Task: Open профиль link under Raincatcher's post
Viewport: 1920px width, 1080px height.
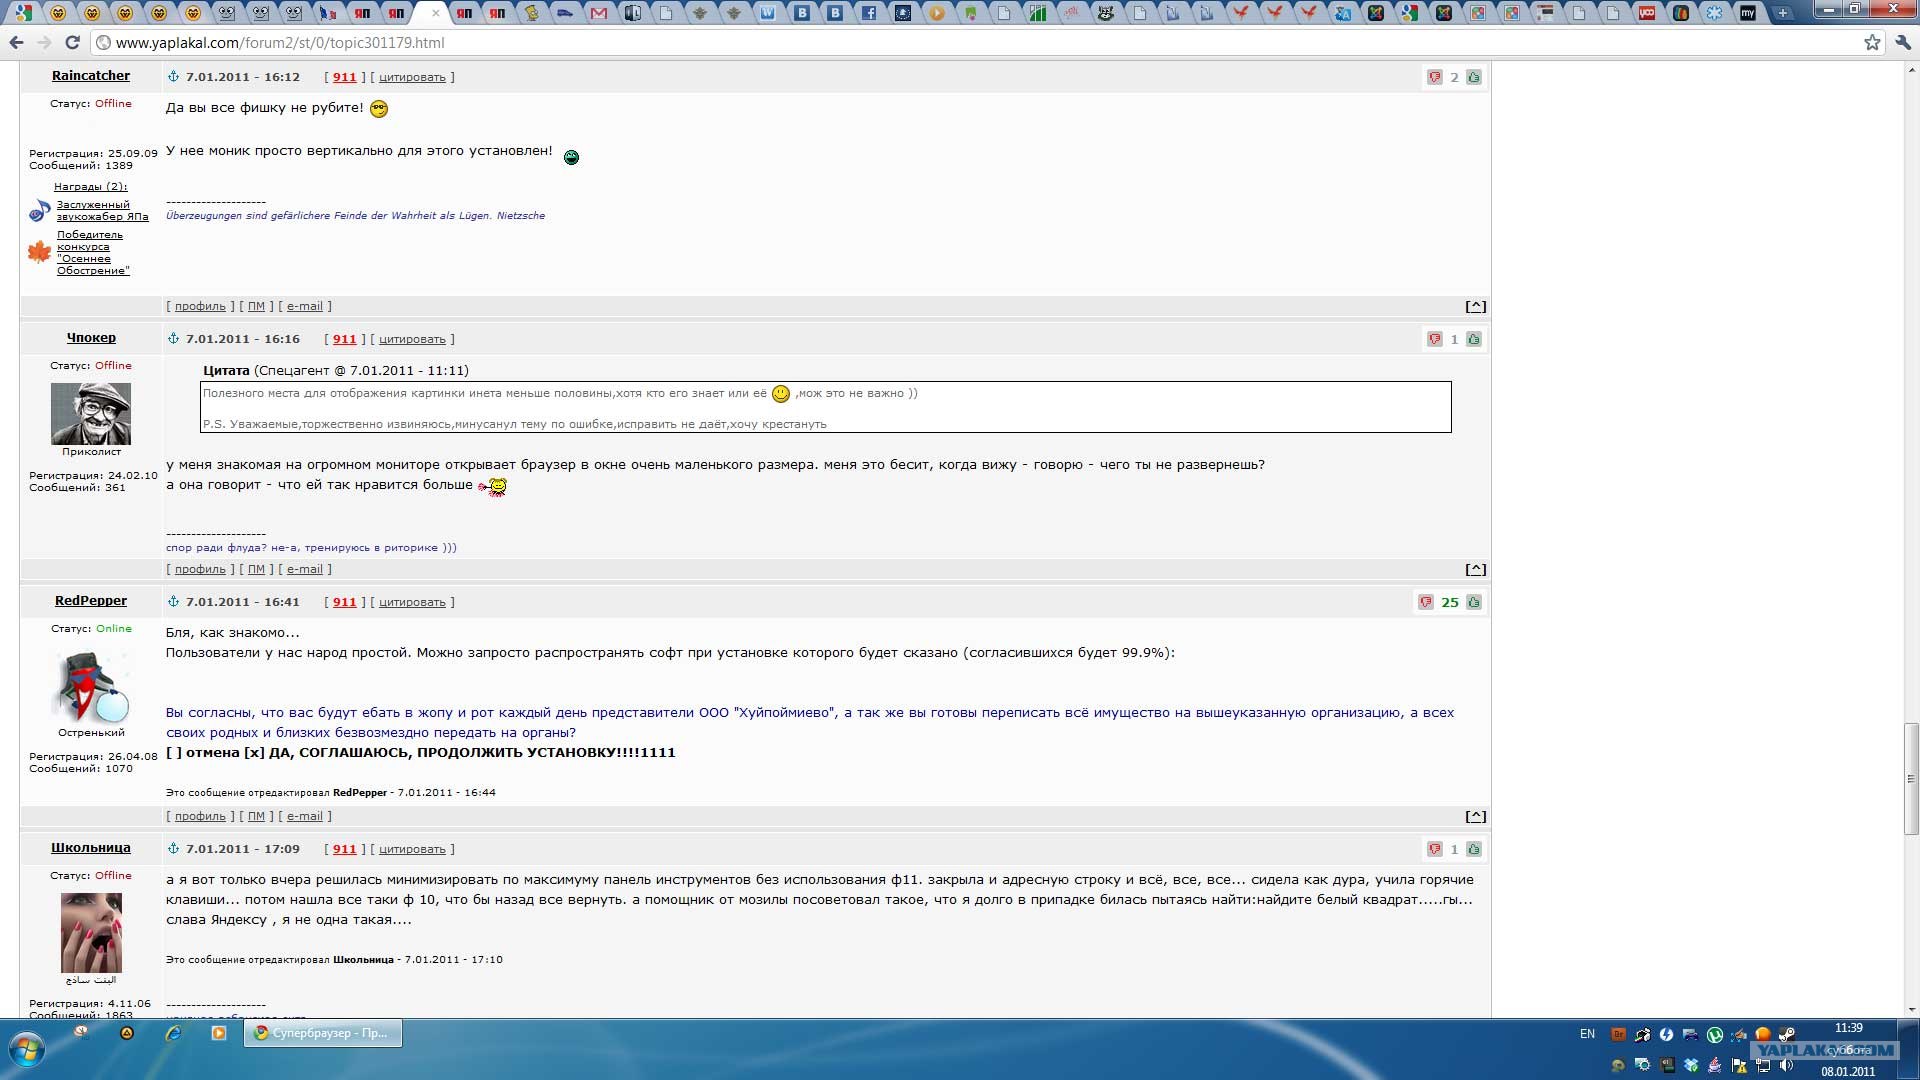Action: coord(200,306)
